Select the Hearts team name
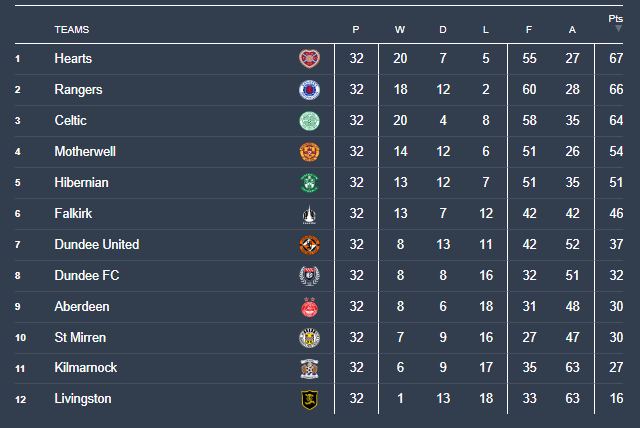 (73, 59)
